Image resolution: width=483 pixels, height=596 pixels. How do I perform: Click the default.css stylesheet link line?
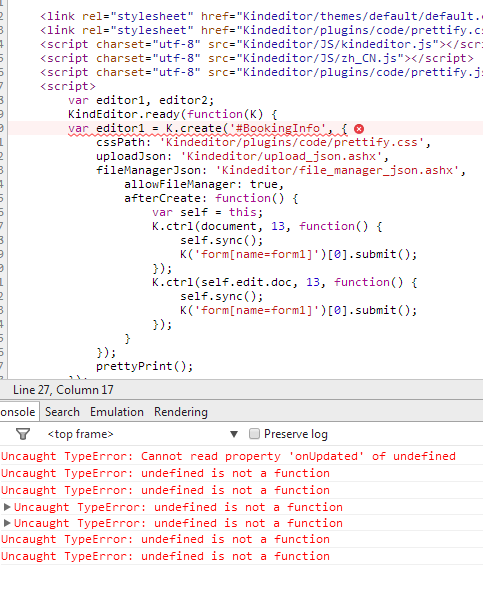click(x=261, y=16)
